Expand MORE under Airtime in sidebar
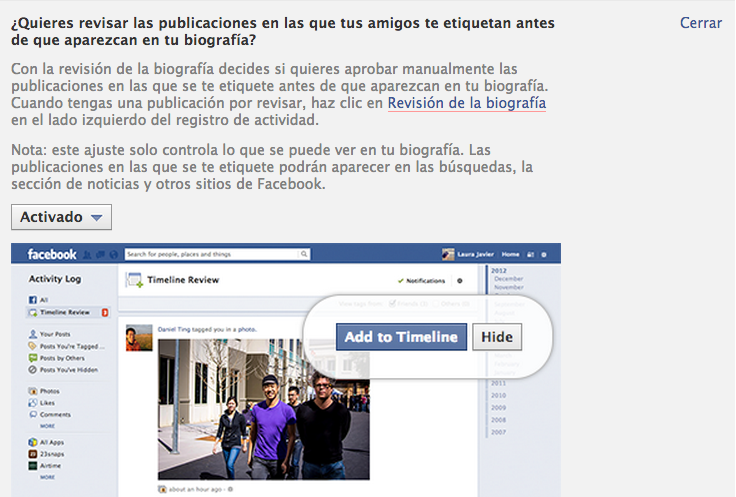Screen dimensions: 736x497 tap(47, 477)
